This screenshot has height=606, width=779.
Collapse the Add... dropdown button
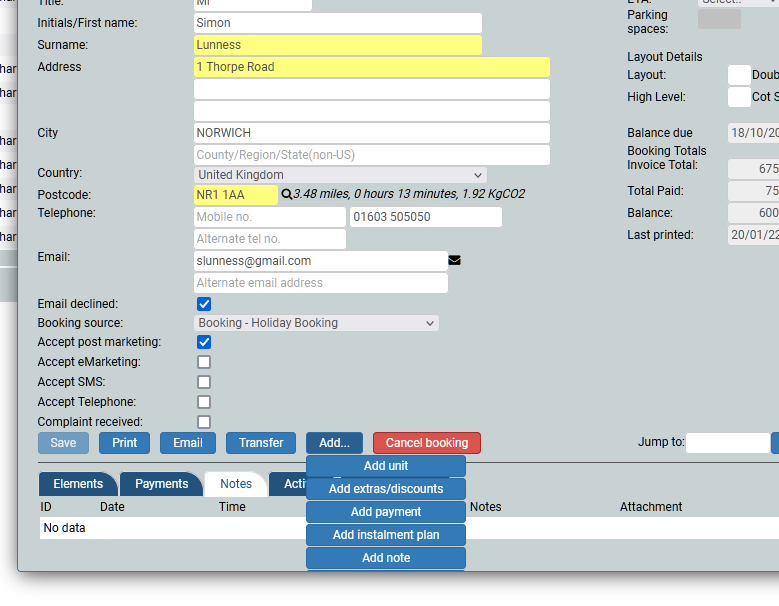click(334, 443)
